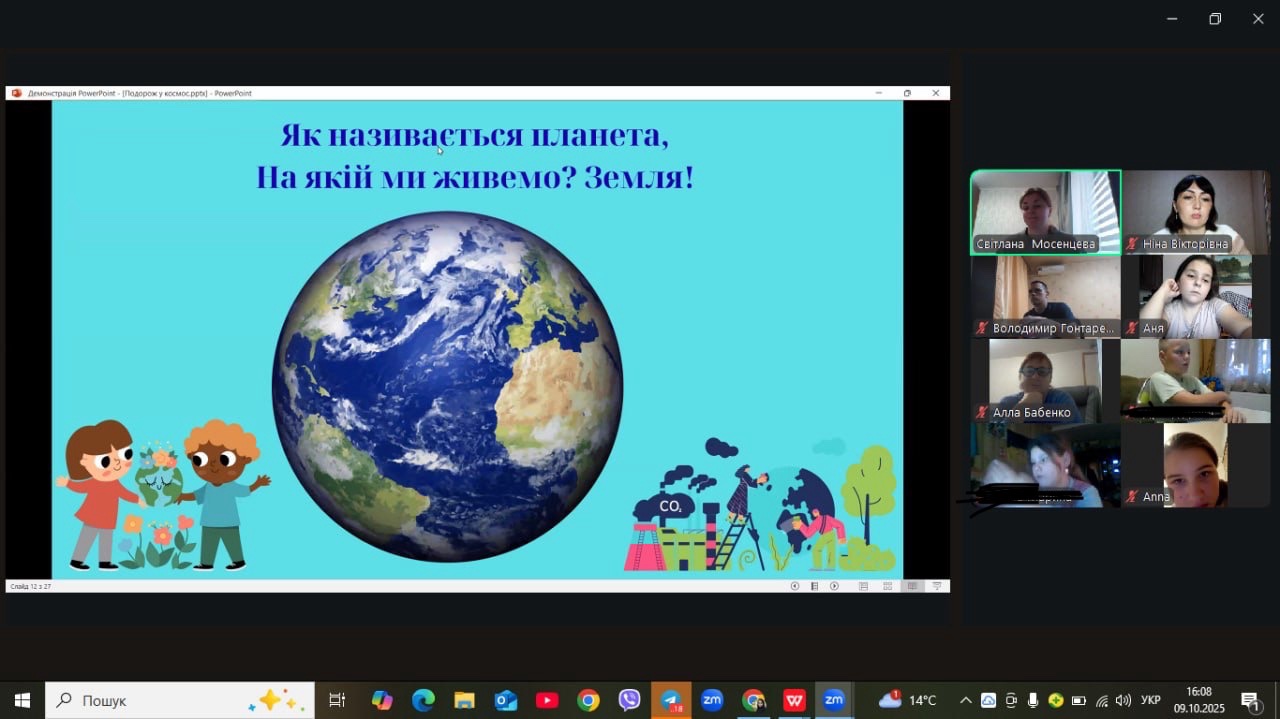Screen dimensions: 1280x719
Task: Launch WPS Office from the taskbar
Action: click(x=795, y=700)
